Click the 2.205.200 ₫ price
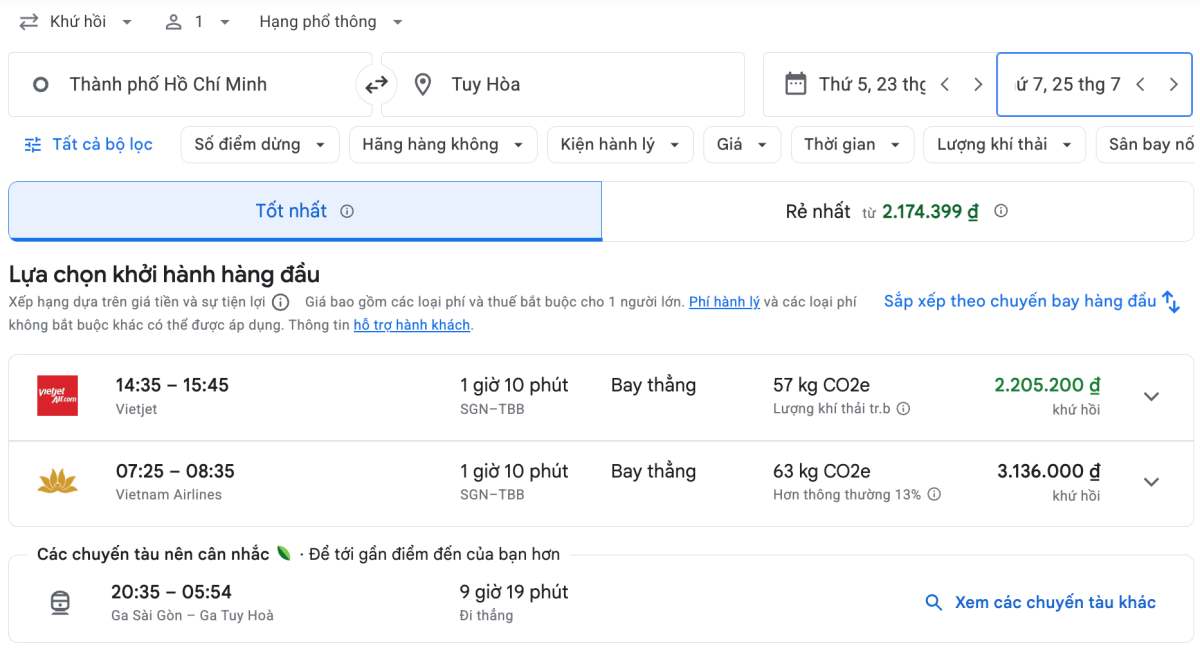1200x653 pixels. click(x=1047, y=385)
